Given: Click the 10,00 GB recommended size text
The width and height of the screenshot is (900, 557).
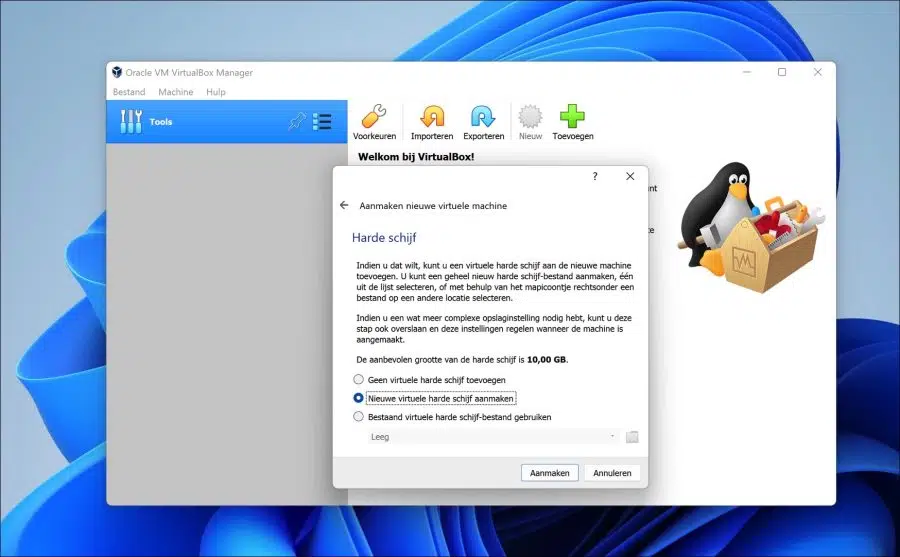Looking at the screenshot, I should (x=546, y=359).
